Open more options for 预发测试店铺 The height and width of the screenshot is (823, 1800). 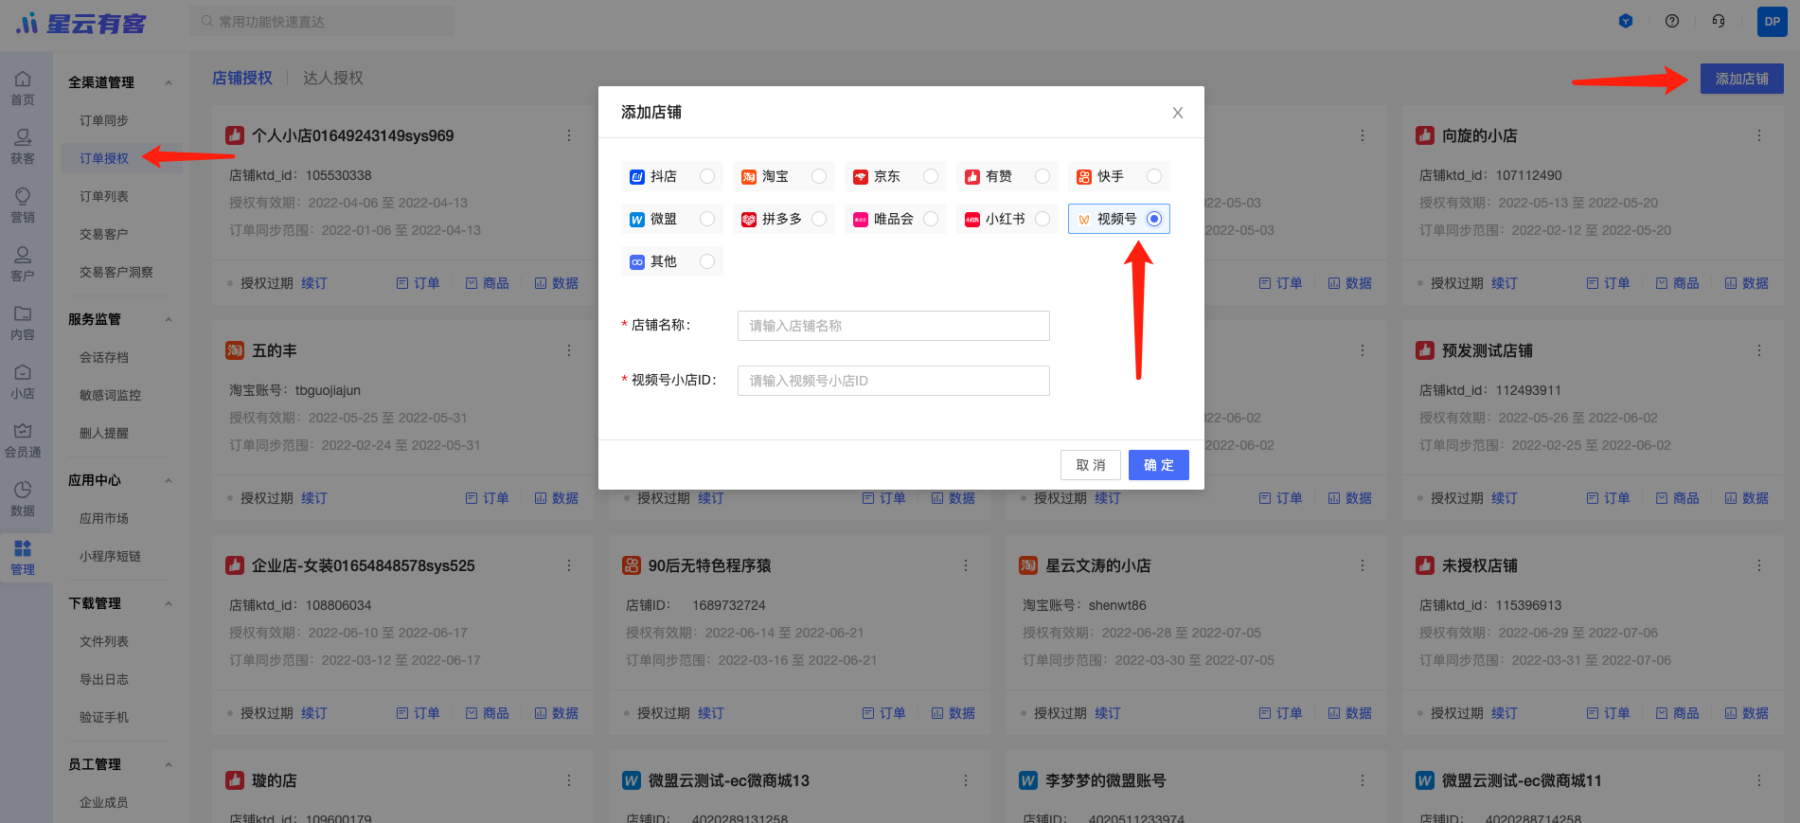(x=1759, y=351)
